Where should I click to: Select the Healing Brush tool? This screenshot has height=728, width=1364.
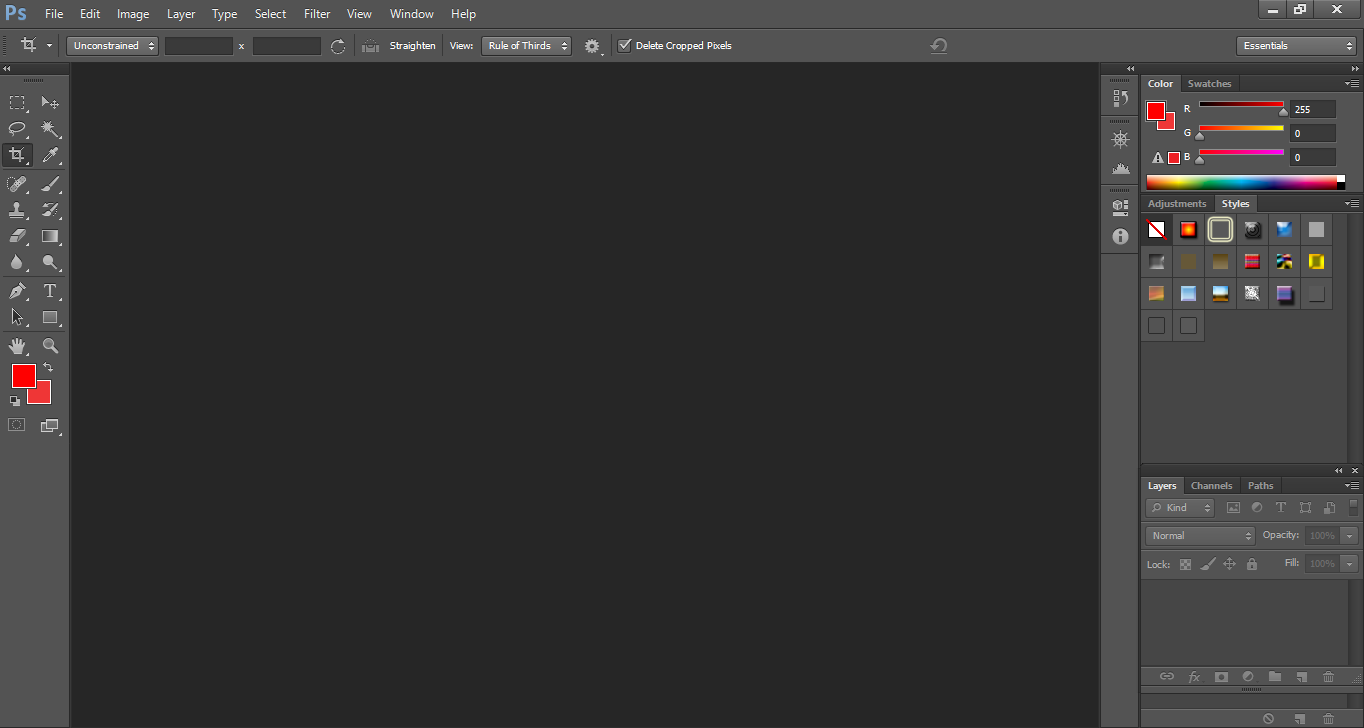coord(17,183)
